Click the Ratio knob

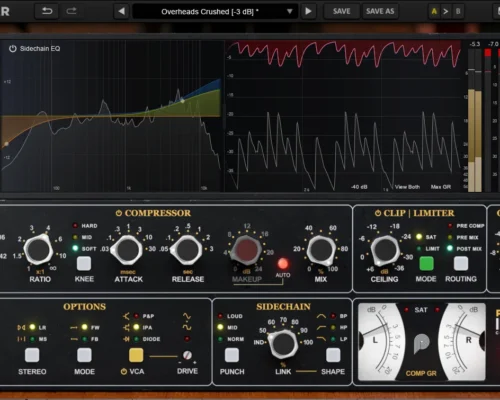pos(39,249)
